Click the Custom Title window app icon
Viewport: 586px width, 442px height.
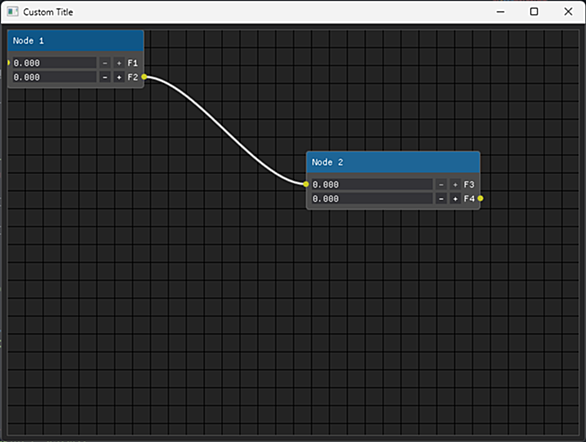[12, 12]
